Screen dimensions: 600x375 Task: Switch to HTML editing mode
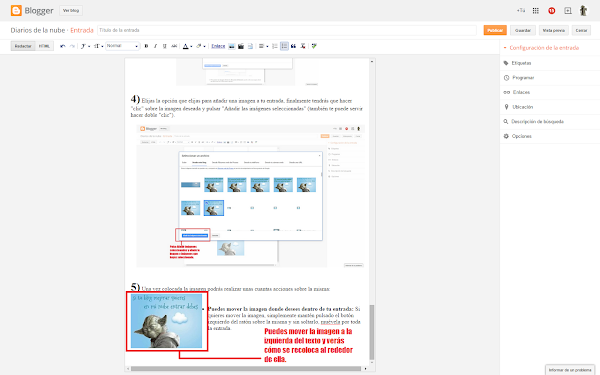(x=44, y=46)
